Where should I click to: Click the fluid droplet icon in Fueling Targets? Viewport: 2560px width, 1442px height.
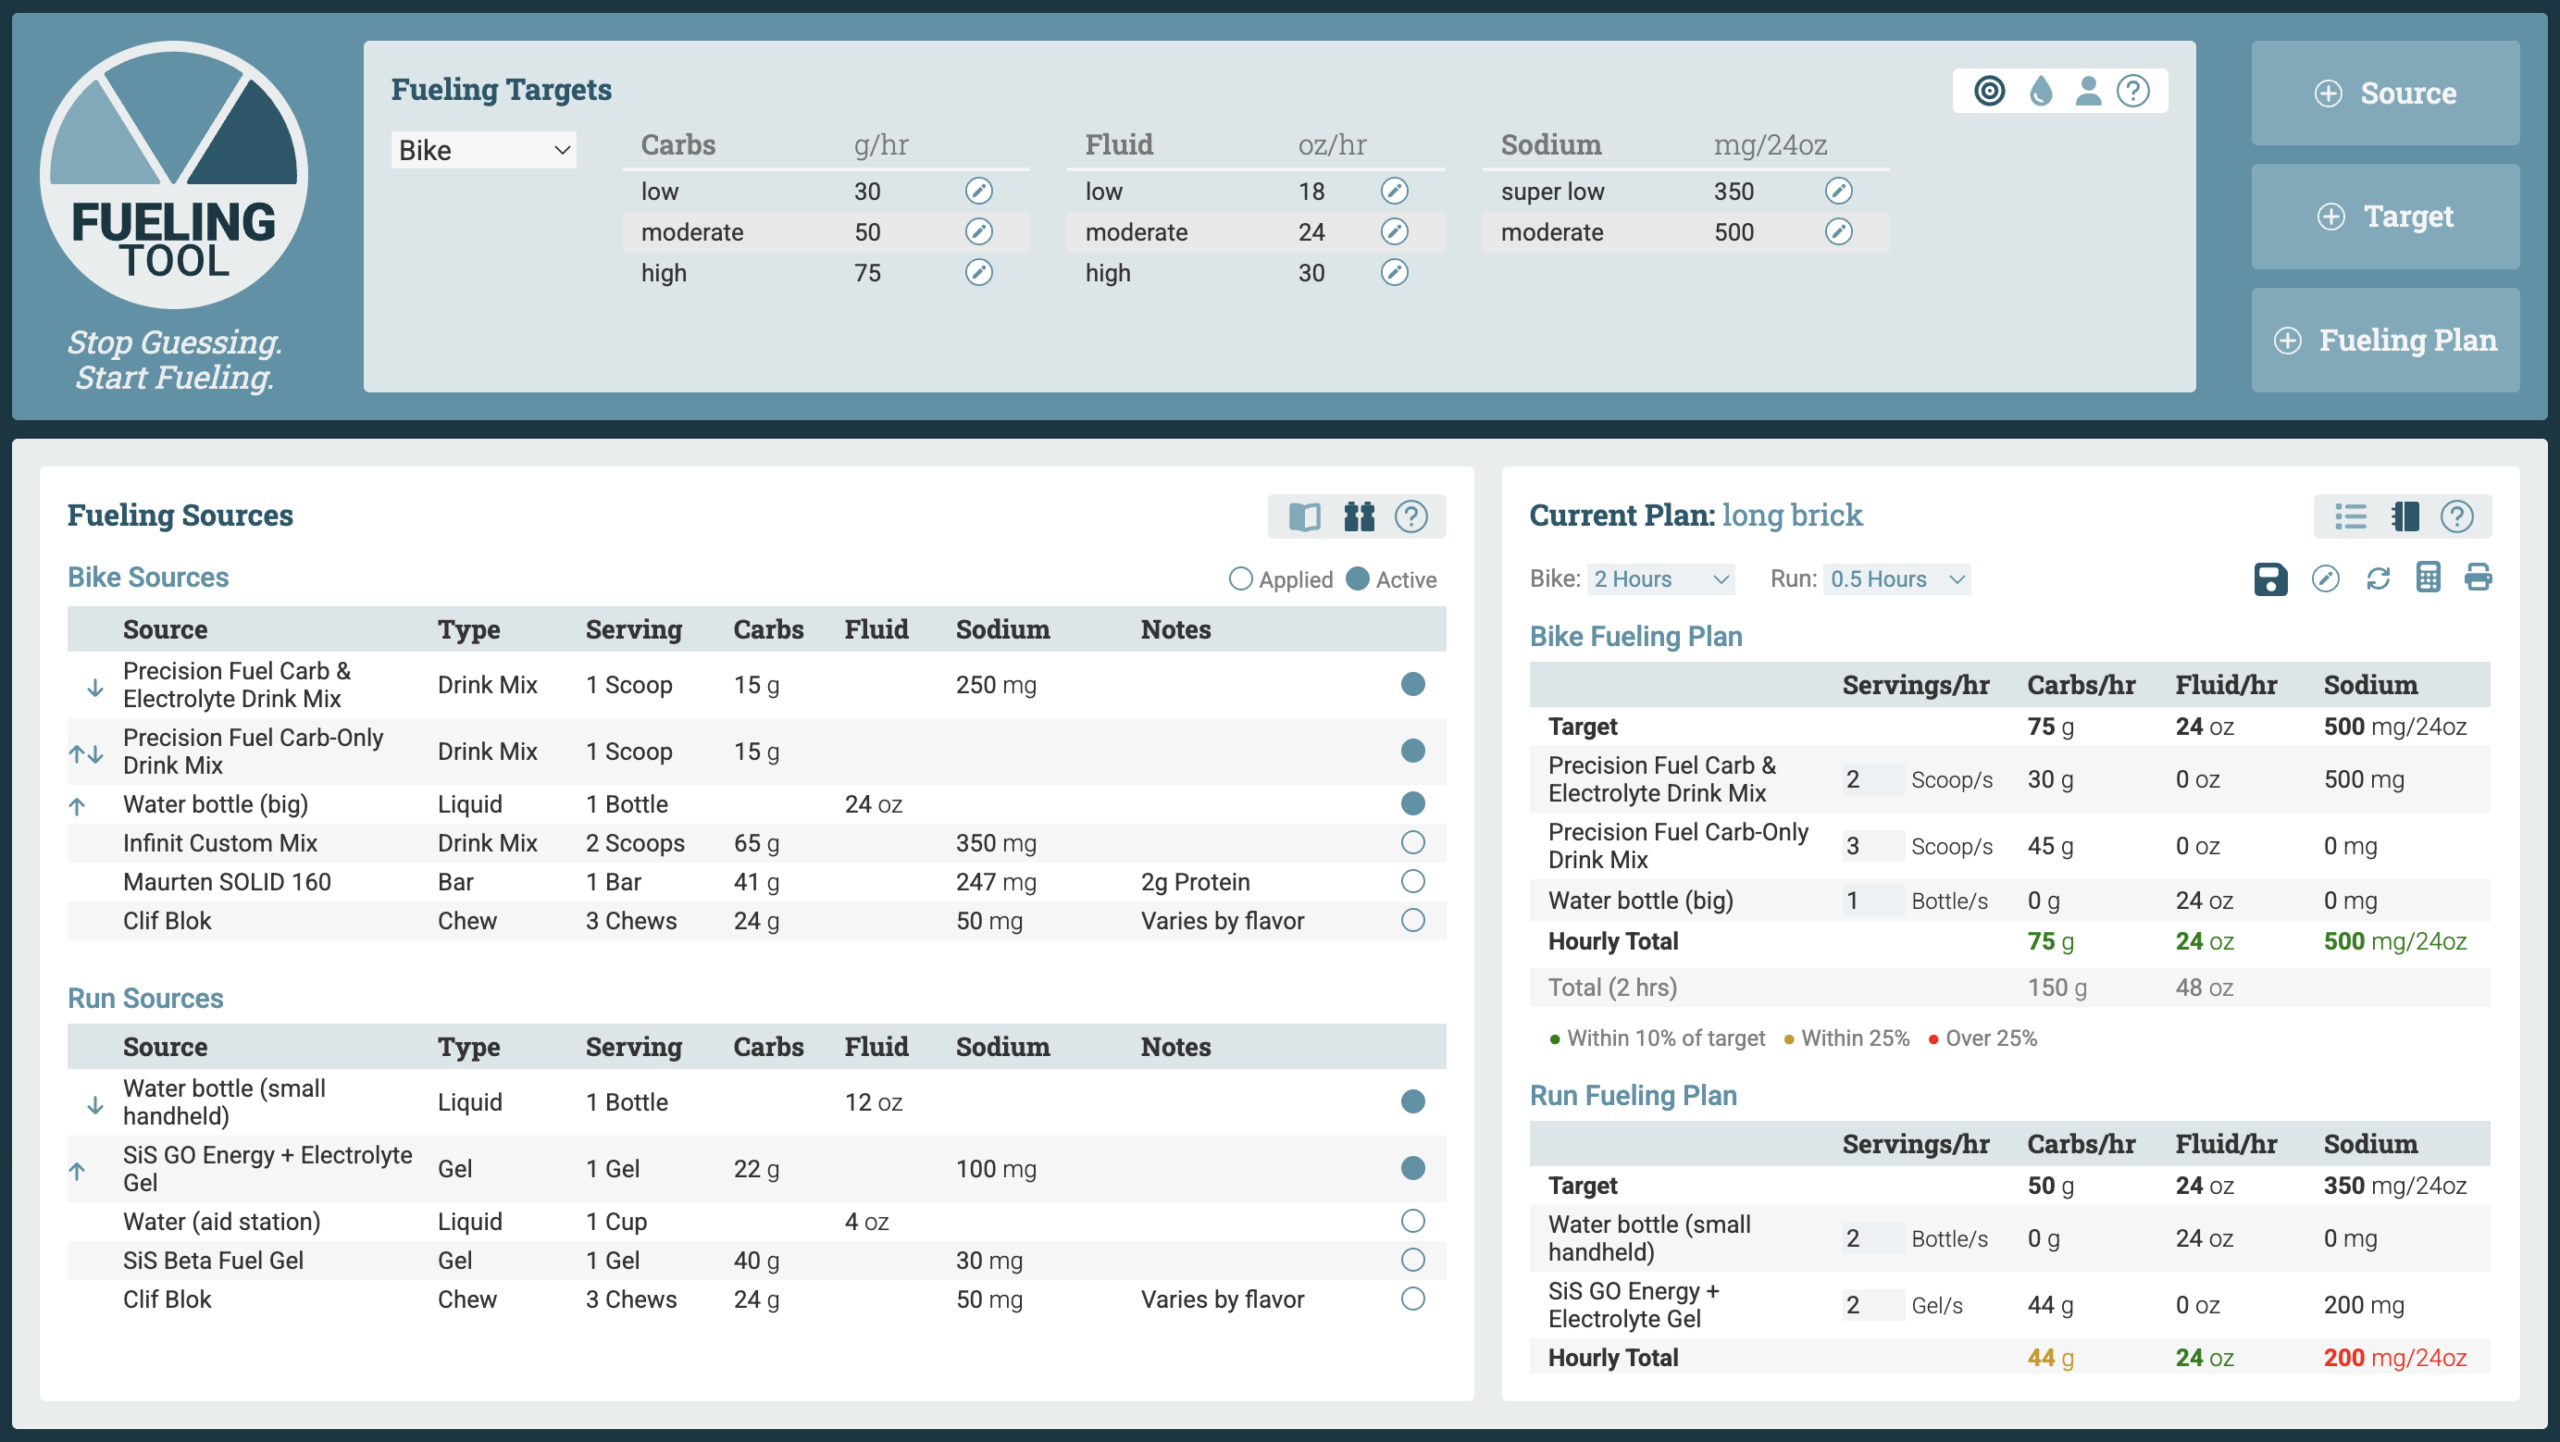2041,91
